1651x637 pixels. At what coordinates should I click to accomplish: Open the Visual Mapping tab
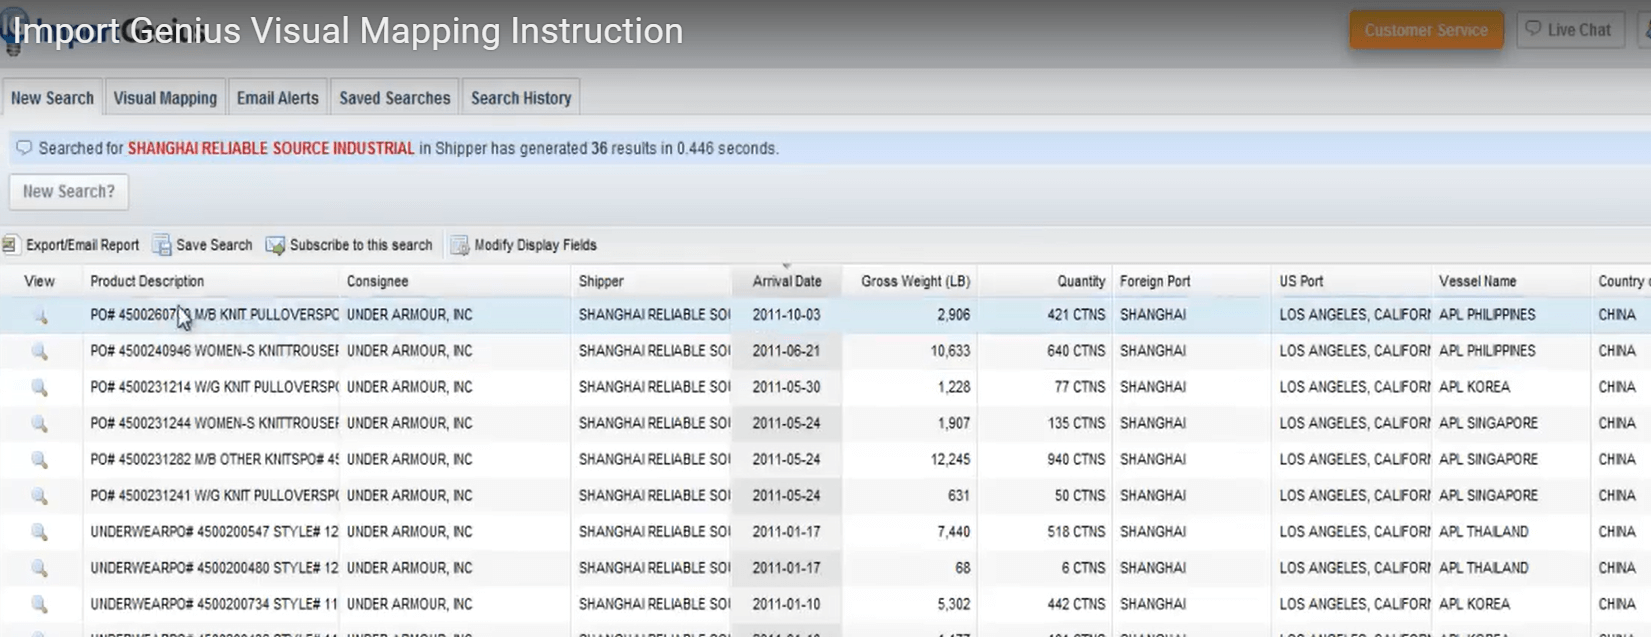tap(165, 98)
